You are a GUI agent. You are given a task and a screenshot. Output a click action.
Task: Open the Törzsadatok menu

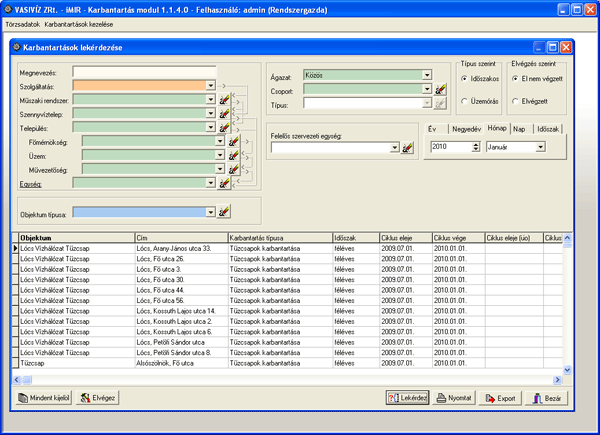point(23,24)
